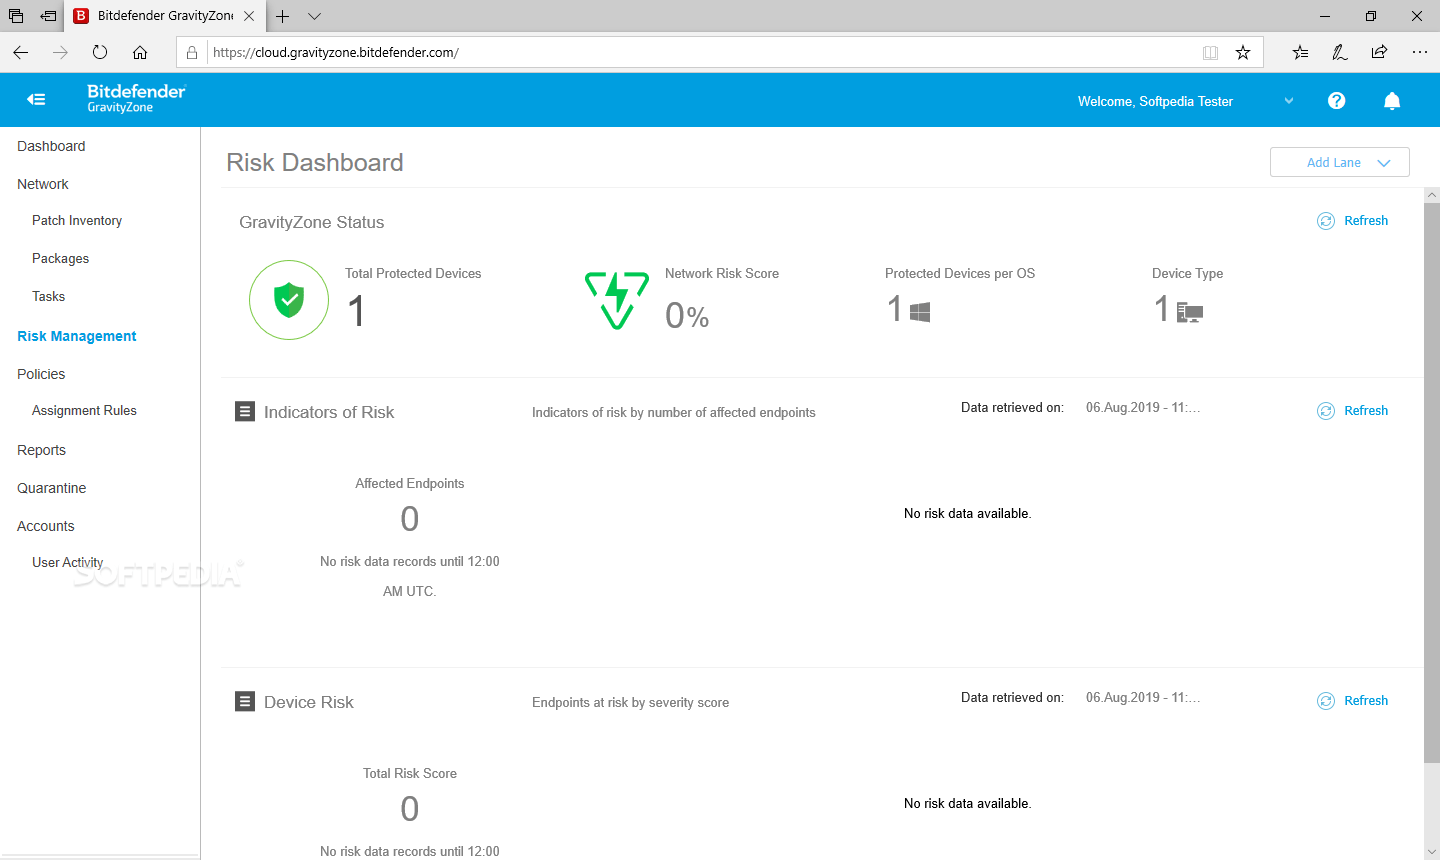The image size is (1440, 860).
Task: Click the scrollbar down arrow
Action: [x=1432, y=852]
